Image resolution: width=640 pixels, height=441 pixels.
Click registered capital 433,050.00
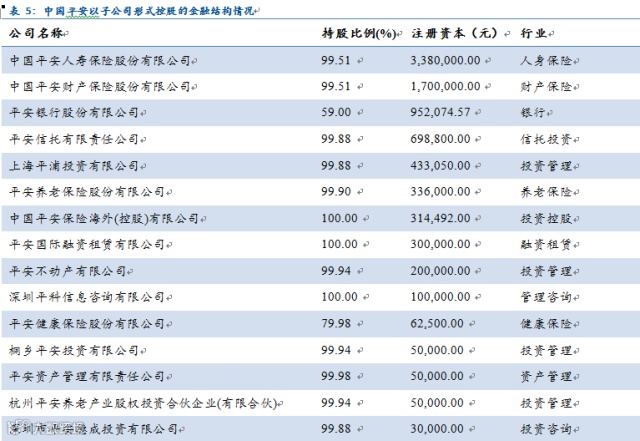click(x=440, y=165)
